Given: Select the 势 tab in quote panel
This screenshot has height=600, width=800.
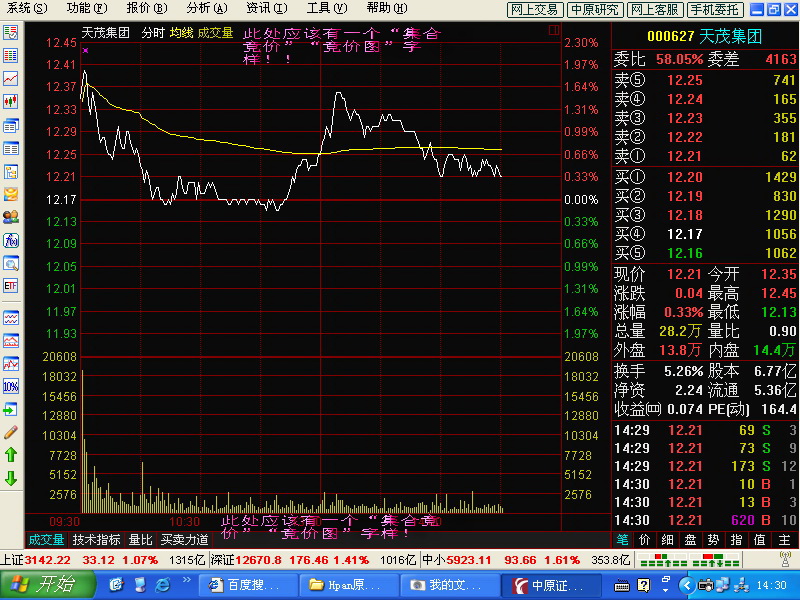Looking at the screenshot, I should pos(713,540).
